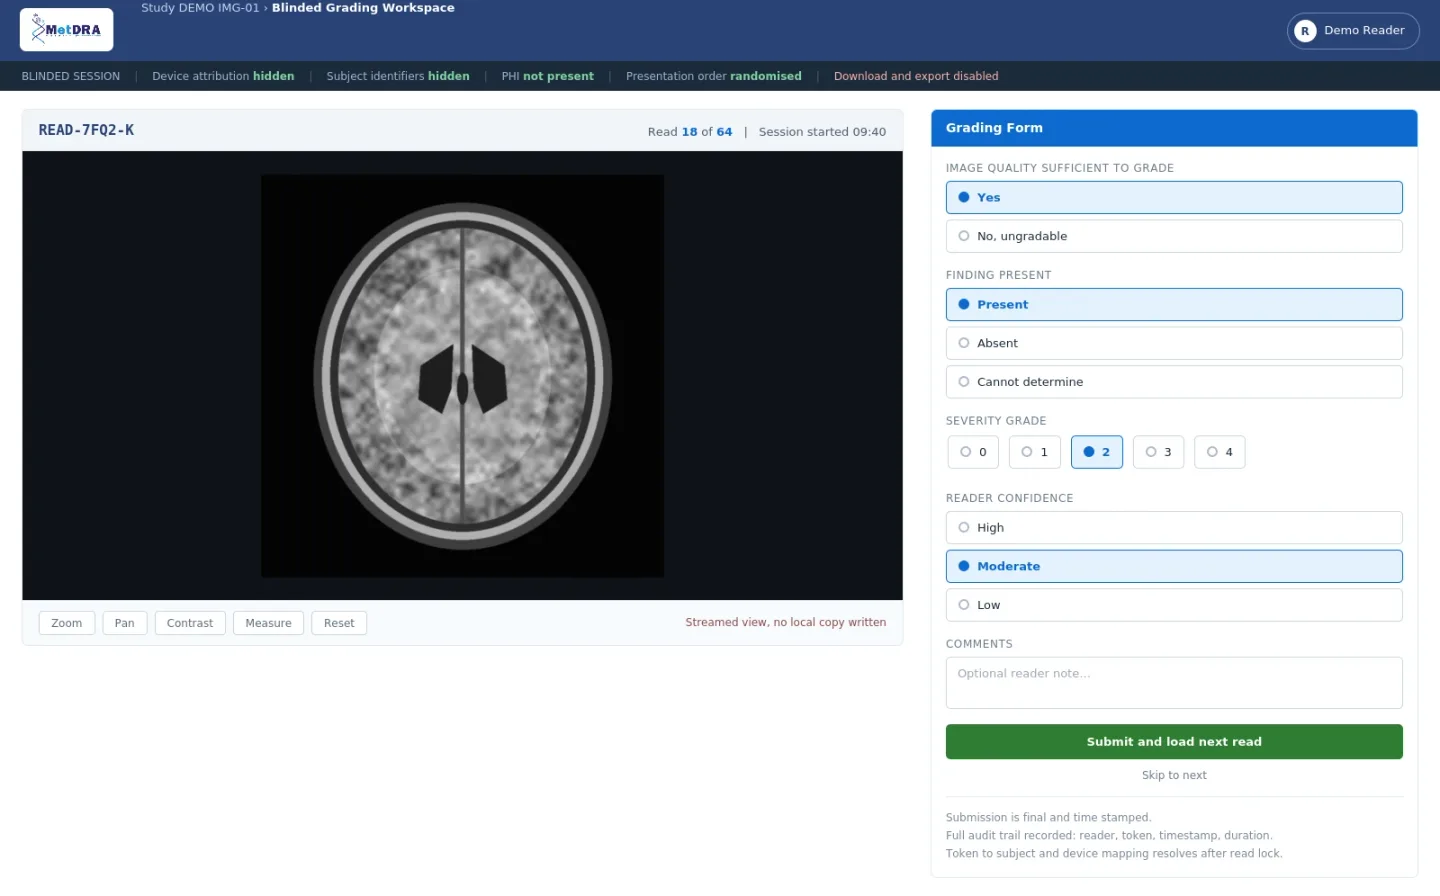Click the Grading Form header
Screen dimensions: 1440x896
[1174, 128]
